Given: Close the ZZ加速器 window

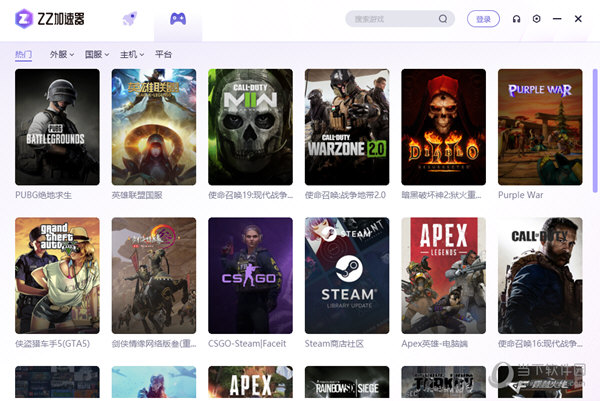Looking at the screenshot, I should tap(578, 19).
